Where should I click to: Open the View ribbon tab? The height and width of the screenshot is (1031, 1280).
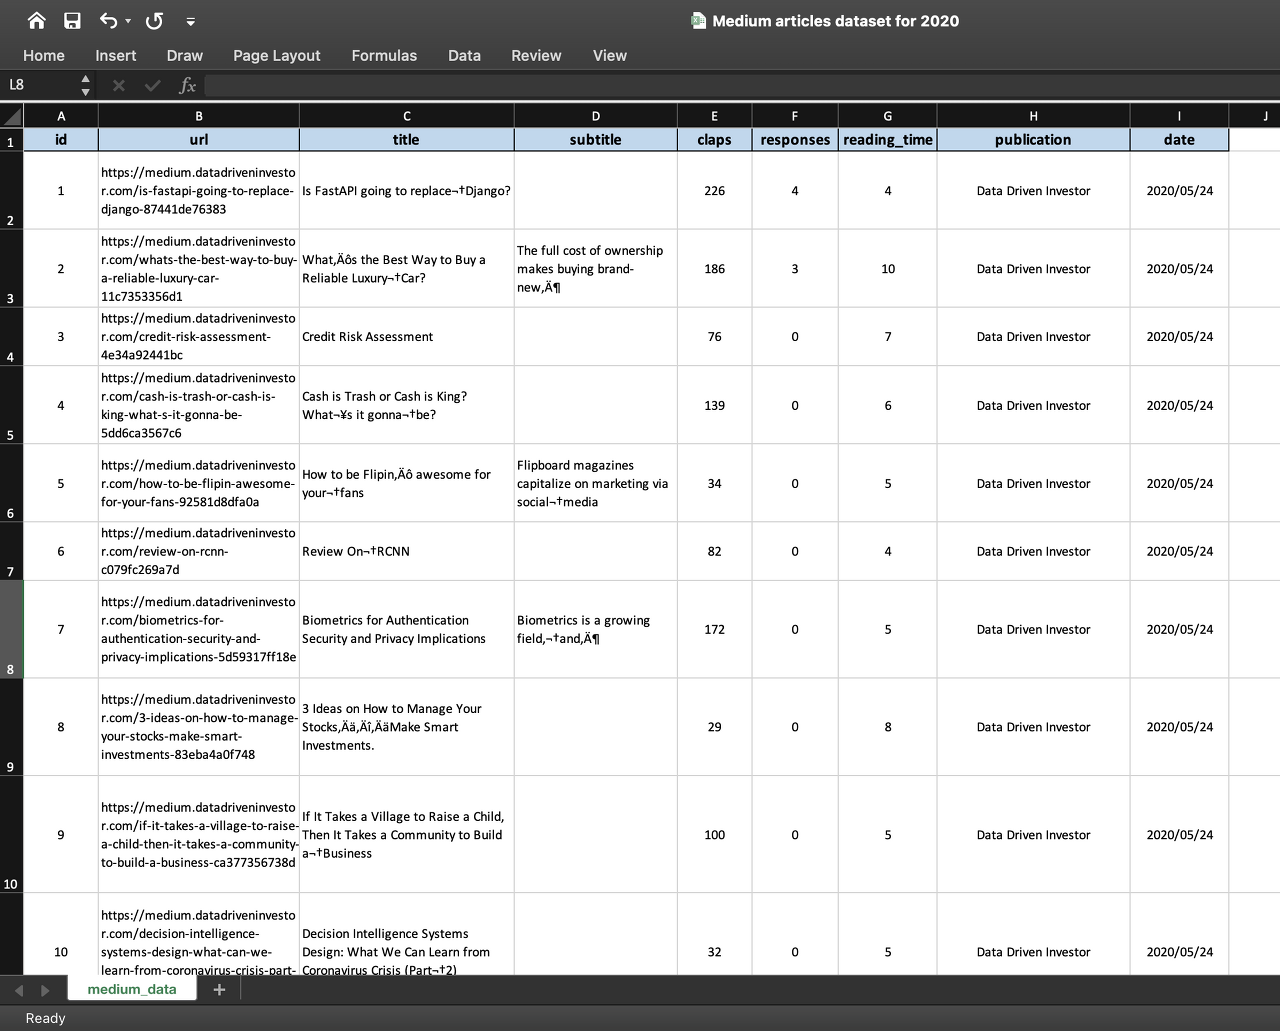pos(610,56)
